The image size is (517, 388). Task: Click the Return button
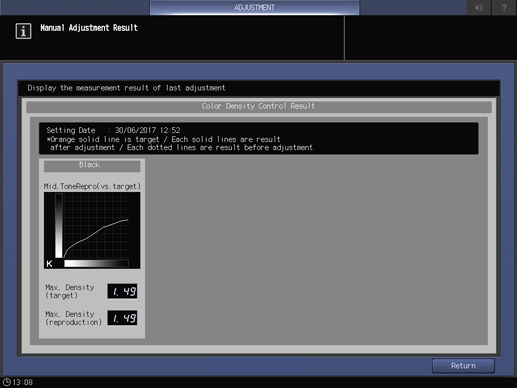[463, 366]
